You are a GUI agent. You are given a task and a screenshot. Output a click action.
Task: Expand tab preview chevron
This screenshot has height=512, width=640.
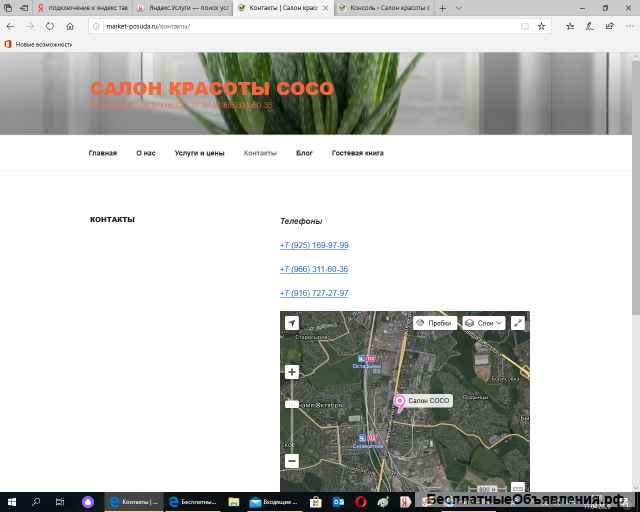pos(459,8)
